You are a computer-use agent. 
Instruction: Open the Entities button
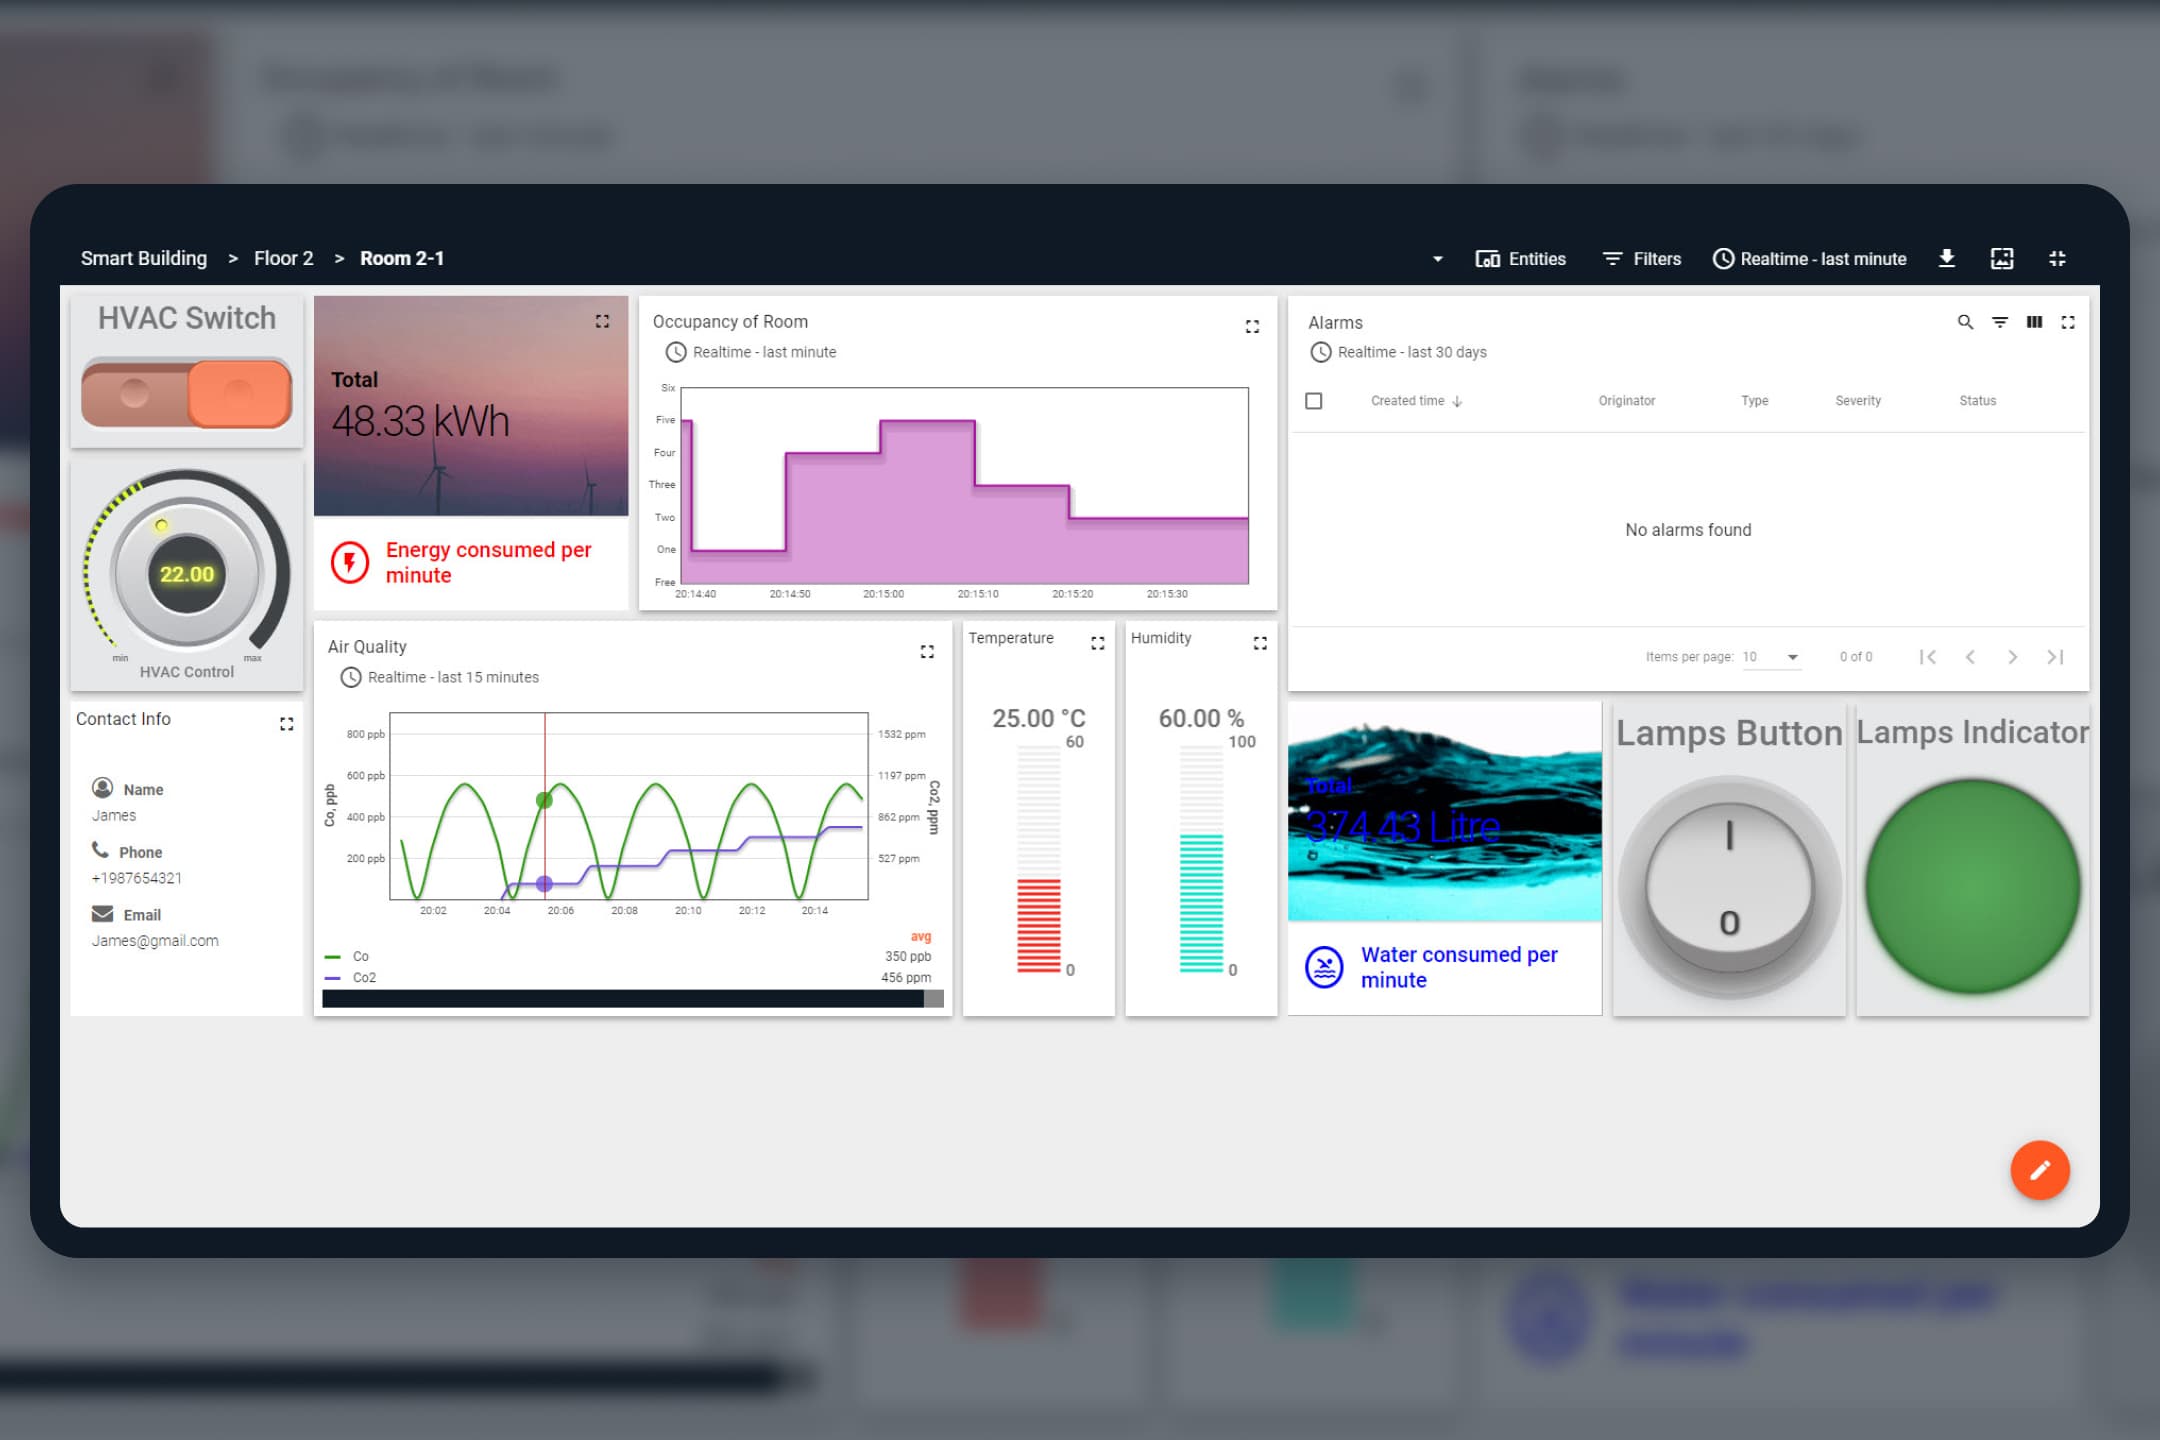pyautogui.click(x=1521, y=259)
